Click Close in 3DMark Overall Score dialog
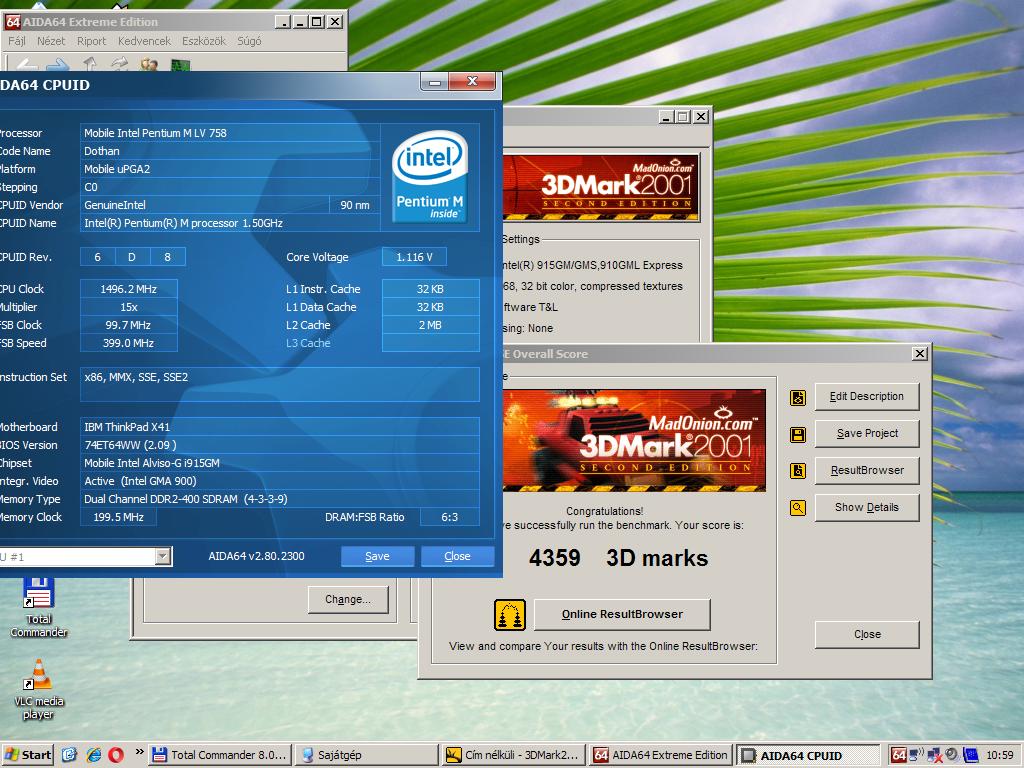Image resolution: width=1024 pixels, height=768 pixels. click(x=867, y=634)
